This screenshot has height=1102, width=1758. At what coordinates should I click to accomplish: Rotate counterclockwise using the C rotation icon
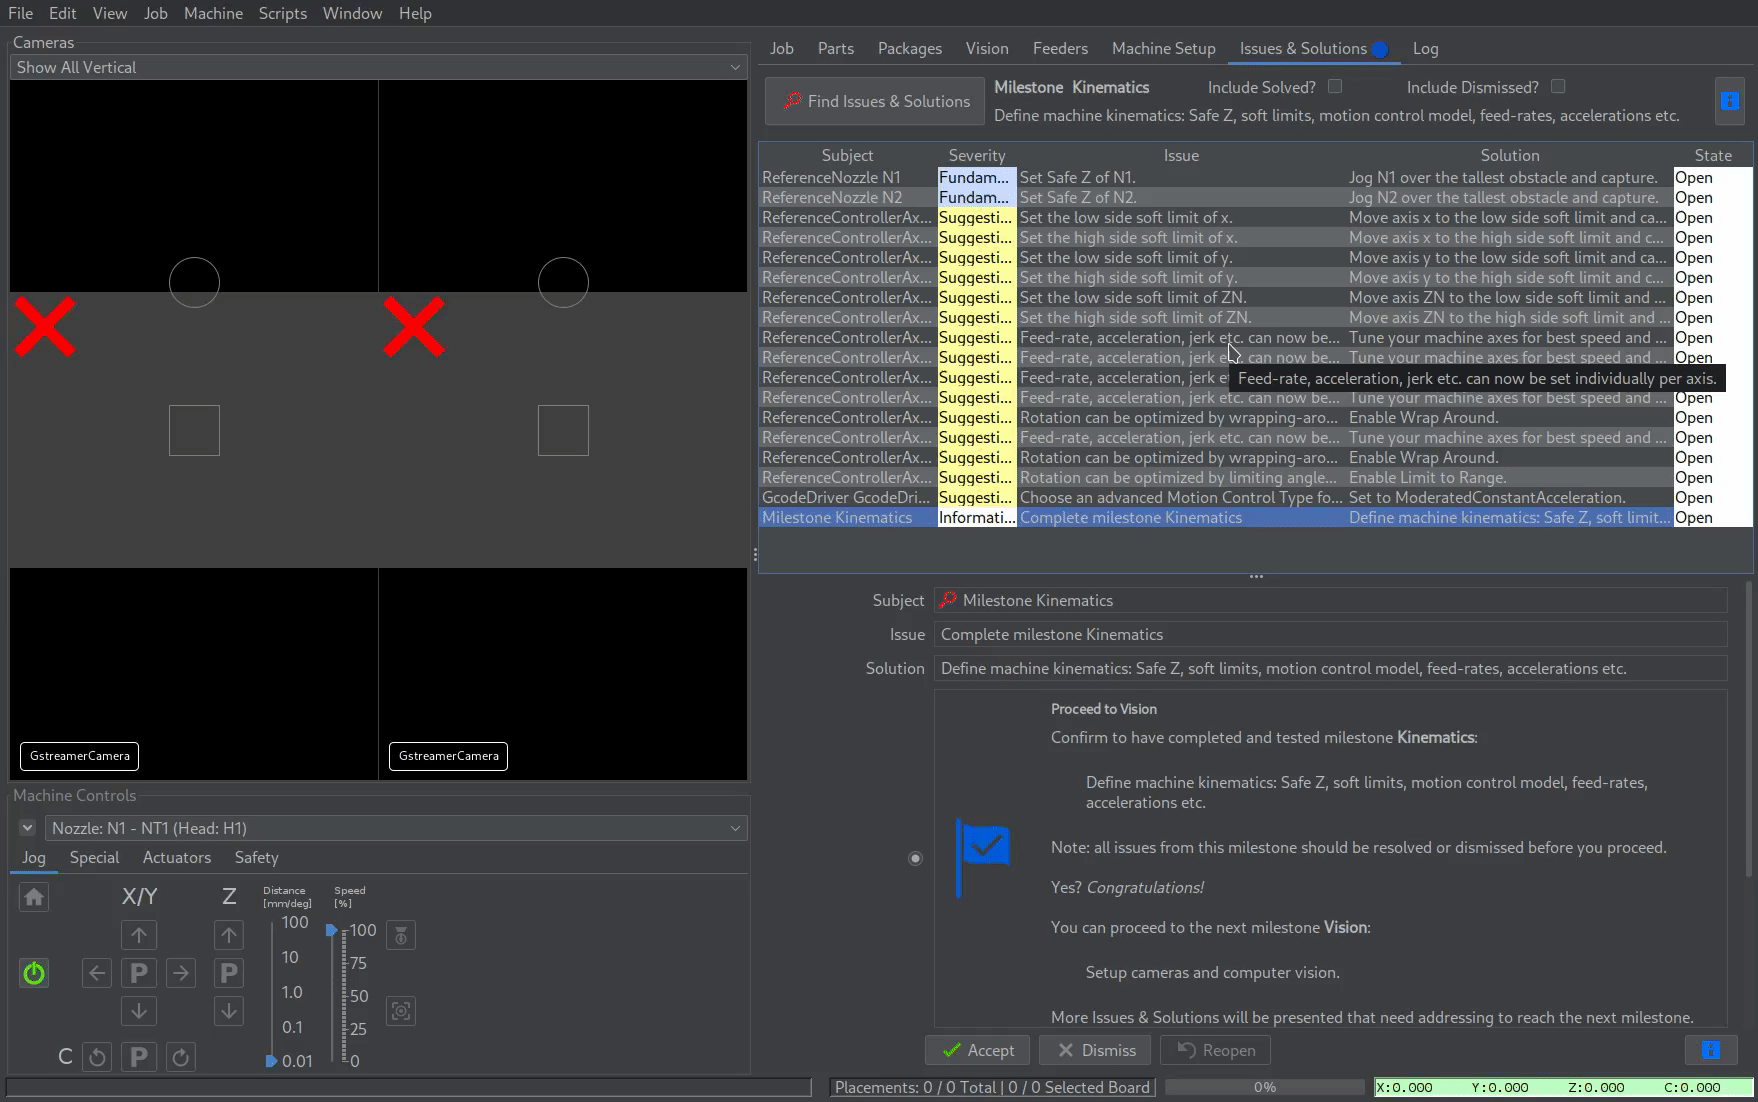pyautogui.click(x=97, y=1056)
